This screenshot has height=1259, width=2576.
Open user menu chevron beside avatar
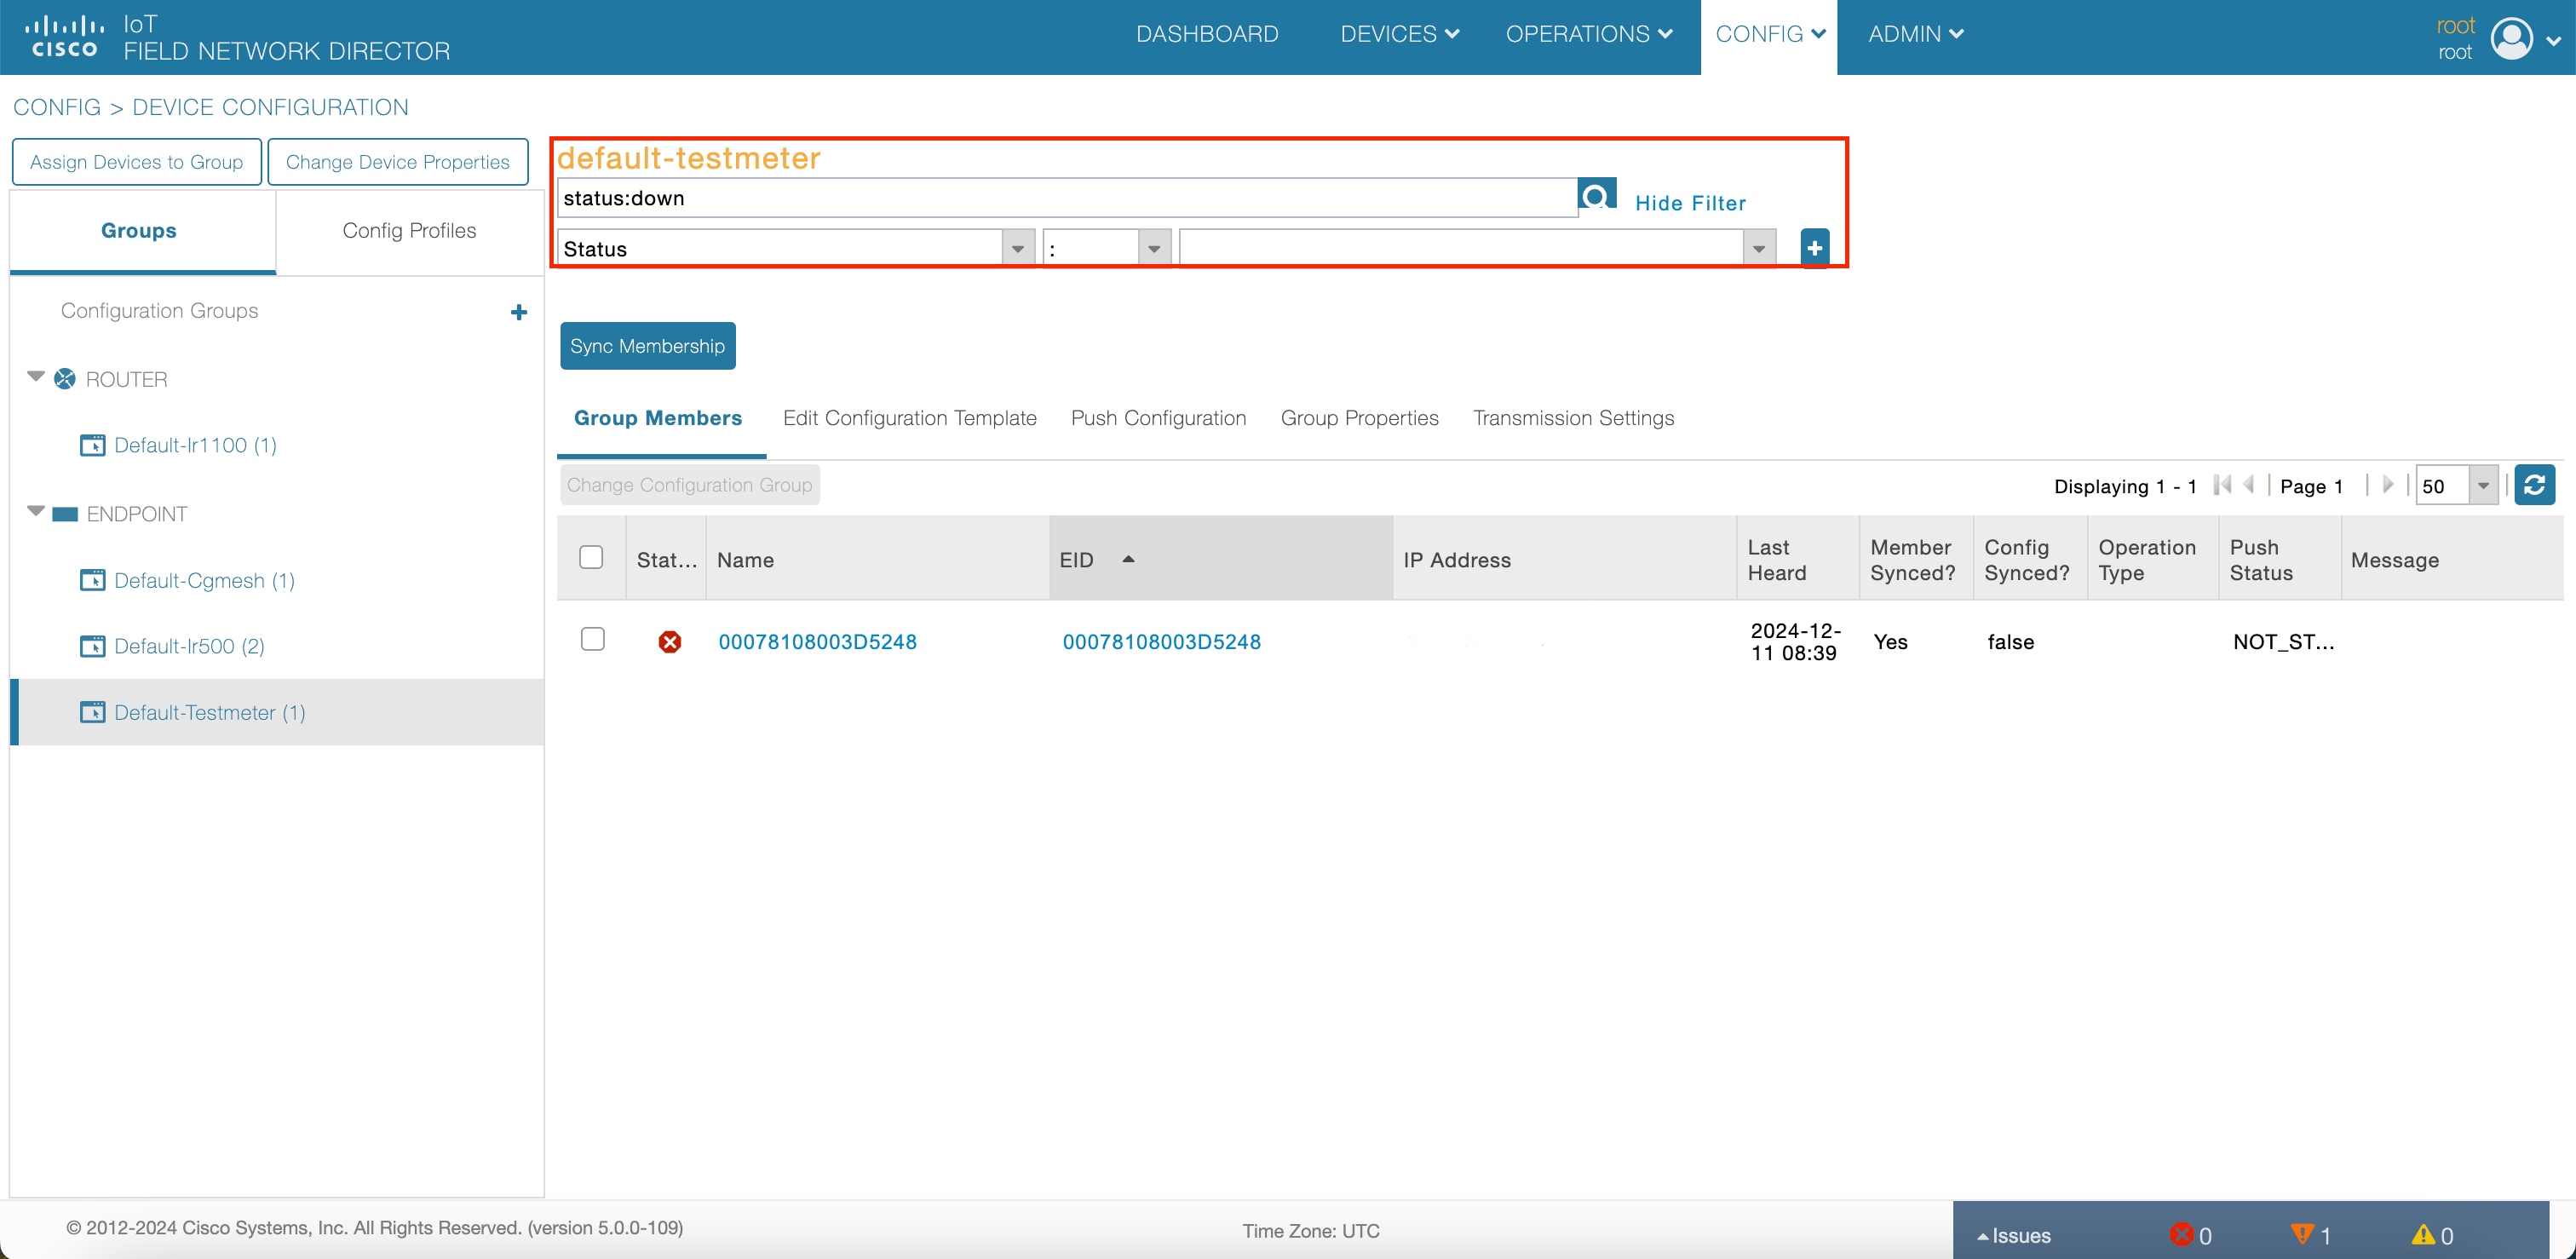click(x=2553, y=41)
